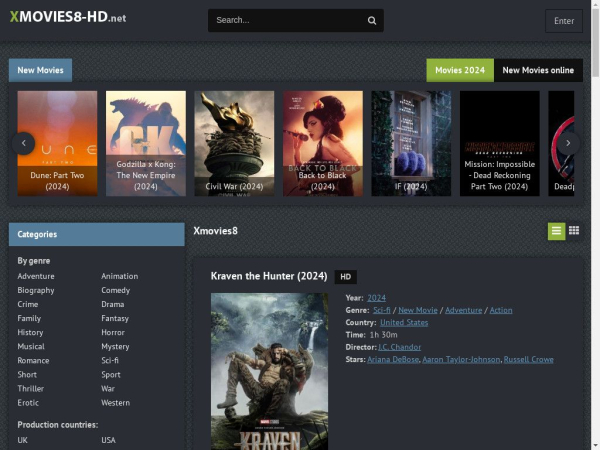Click the Enter button
The height and width of the screenshot is (450, 600).
tap(564, 21)
